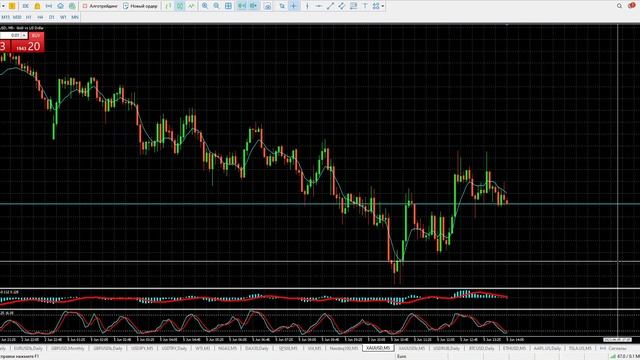Switch to the AAPL.US,Daily chart tab
Image resolution: width=640 pixels, height=360 pixels.
547,348
